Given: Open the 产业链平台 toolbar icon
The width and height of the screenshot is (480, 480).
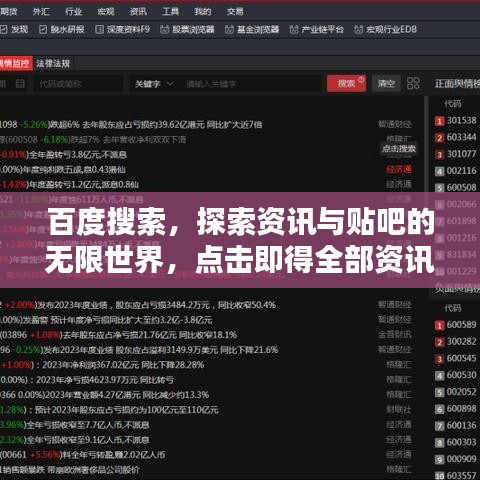Looking at the screenshot, I should tap(316, 30).
